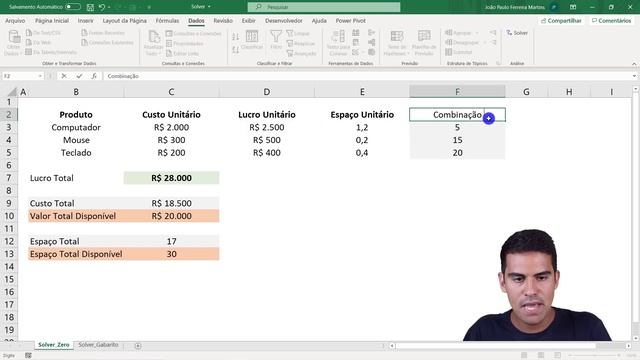Open the Undo history dropdown arrow
This screenshot has width=640, height=360.
tap(109, 7)
